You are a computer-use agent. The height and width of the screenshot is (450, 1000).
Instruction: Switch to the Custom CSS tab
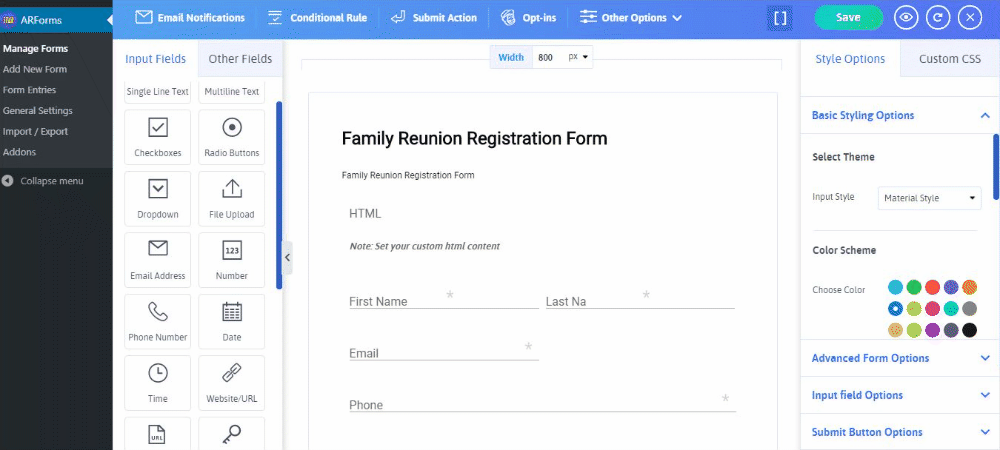point(950,59)
